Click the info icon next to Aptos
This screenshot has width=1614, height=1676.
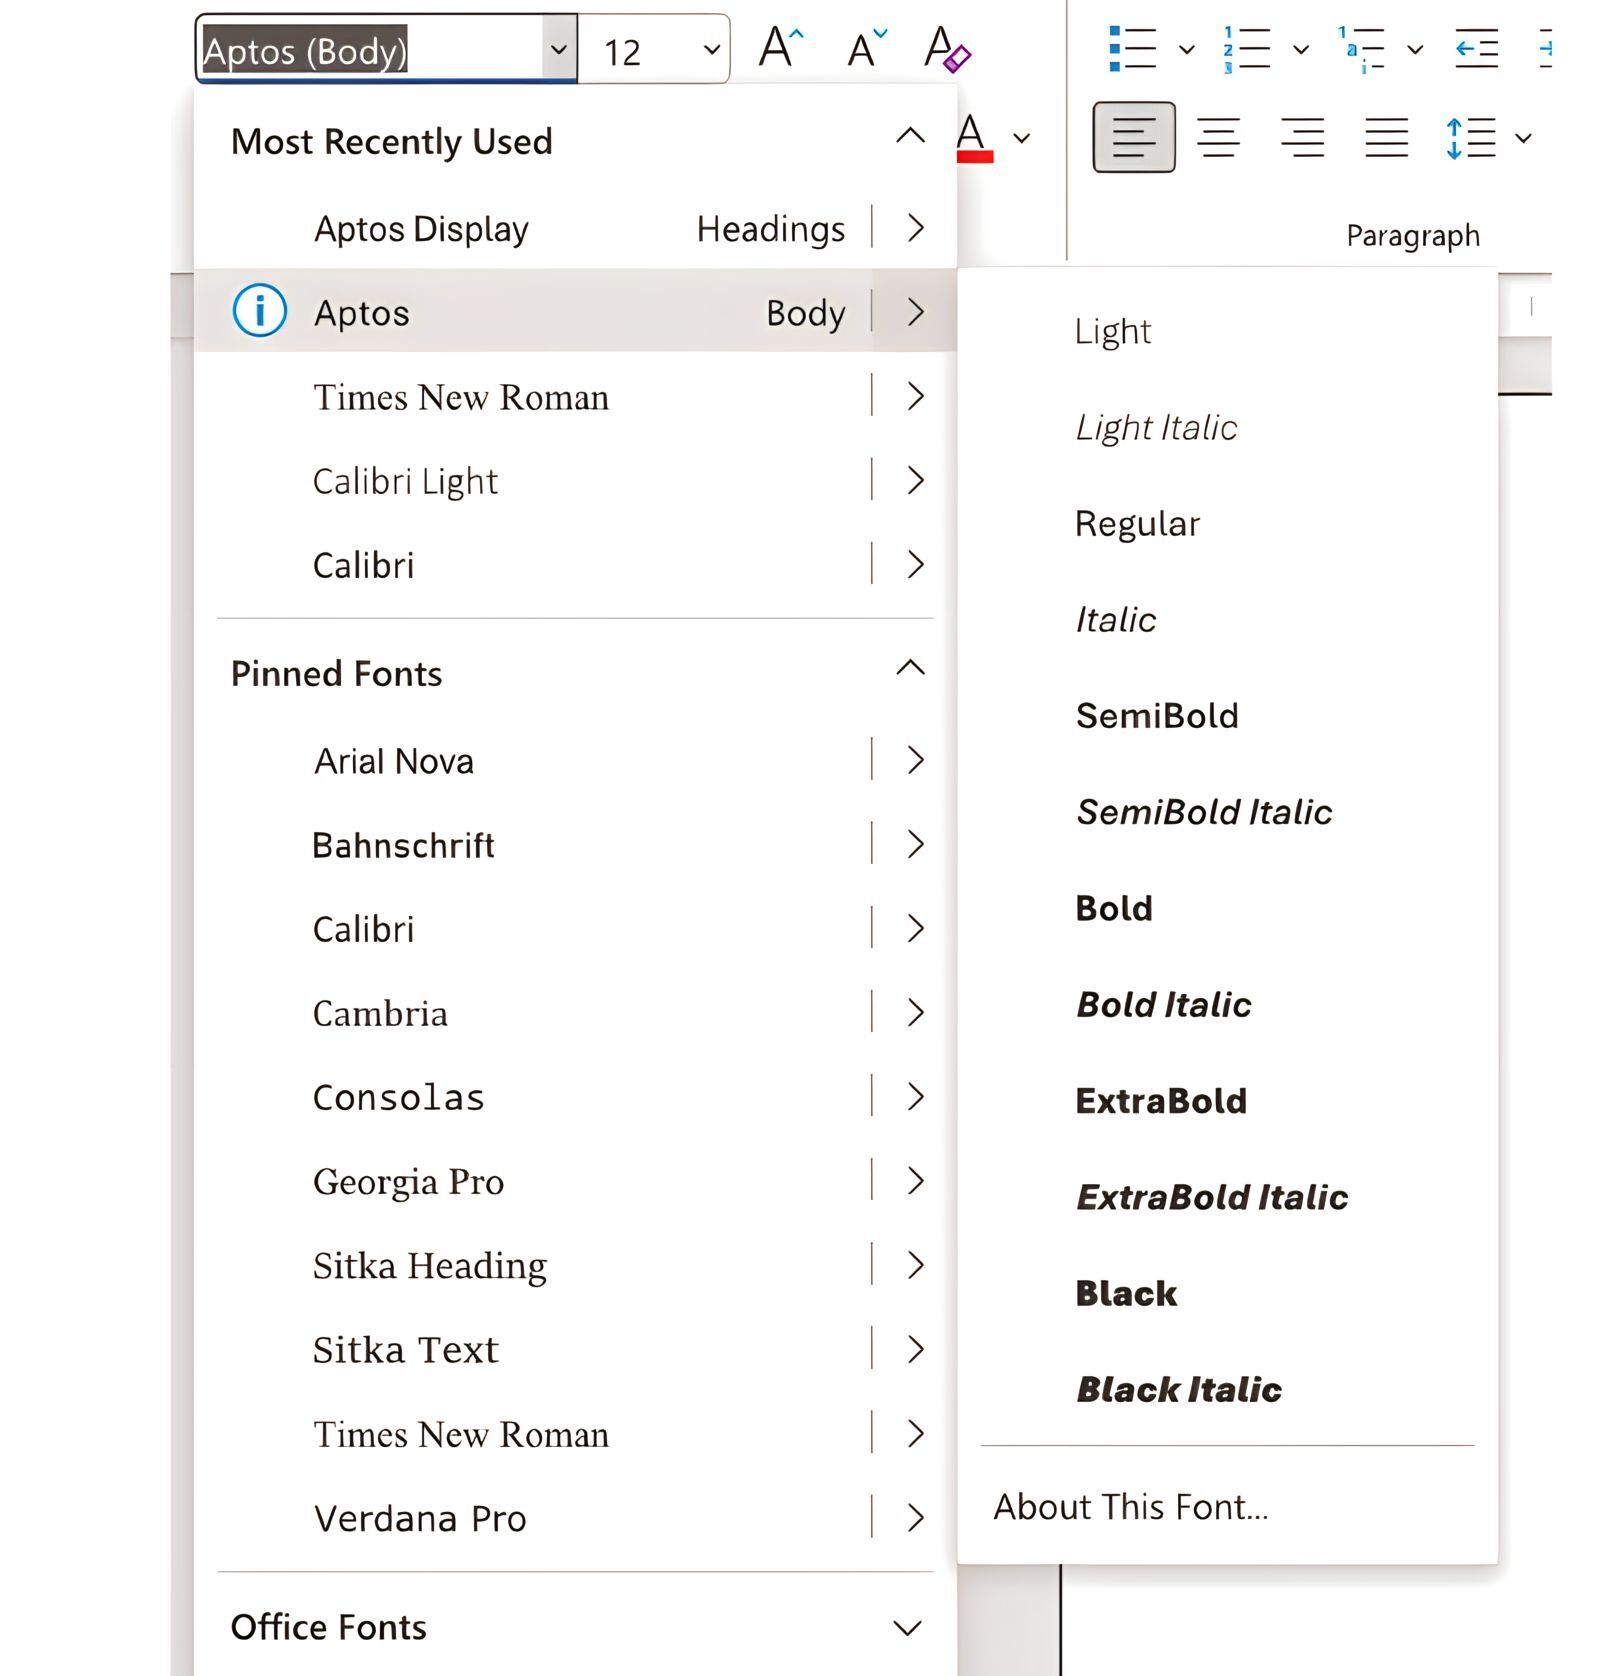tap(259, 310)
